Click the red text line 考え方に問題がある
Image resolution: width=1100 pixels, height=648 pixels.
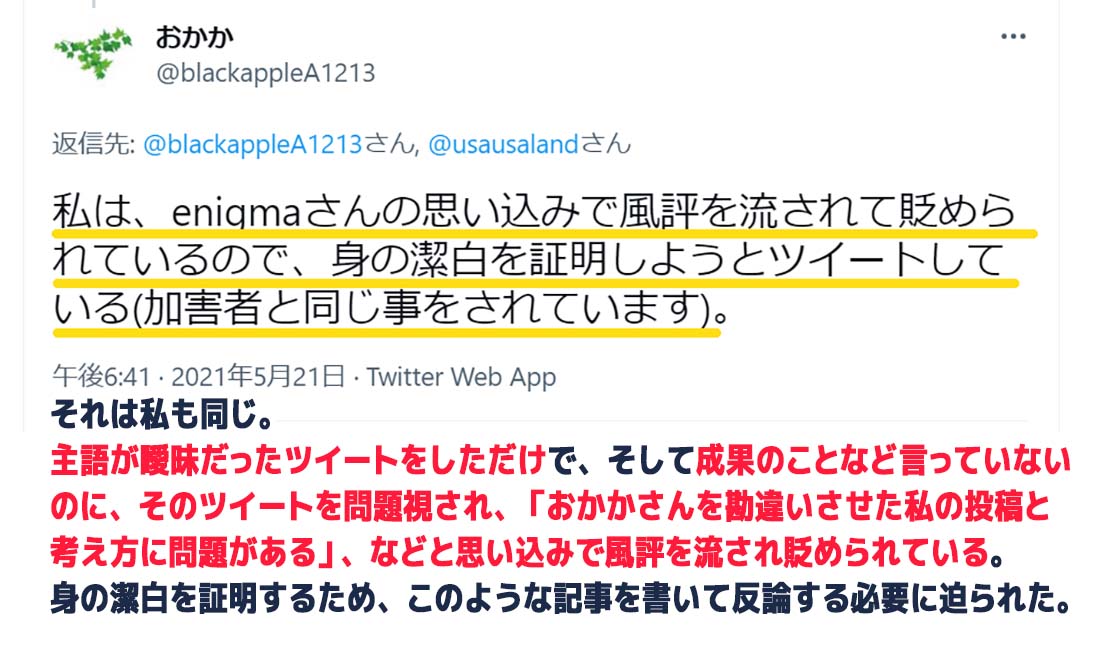tap(527, 553)
